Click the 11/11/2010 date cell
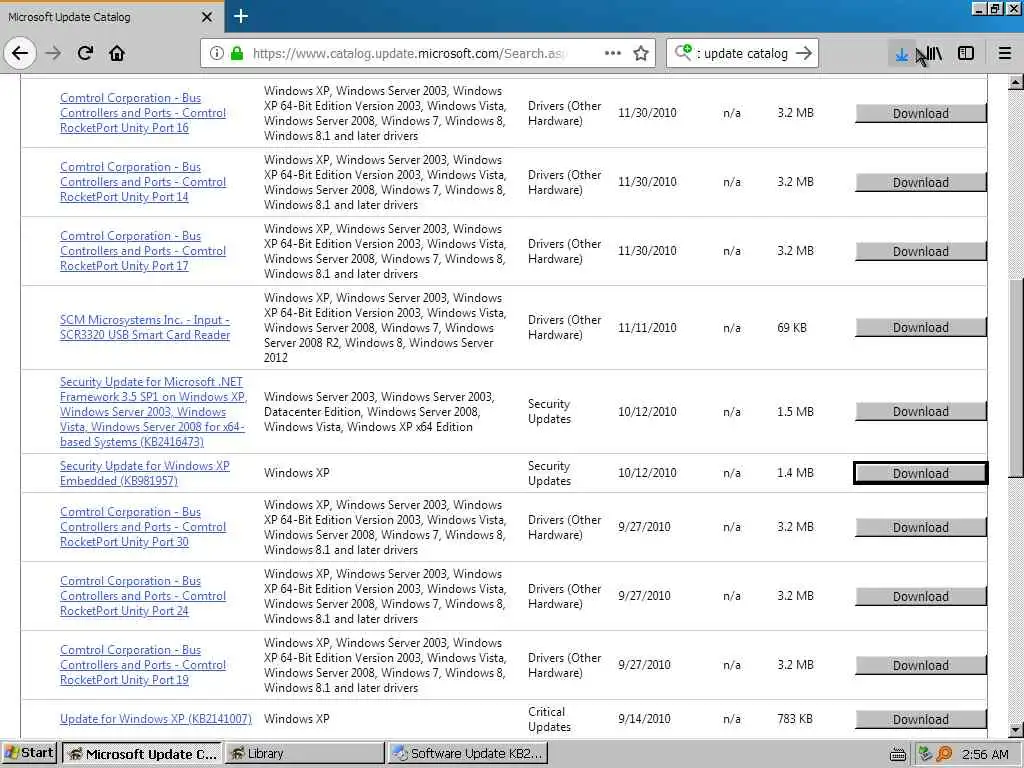This screenshot has height=768, width=1024. click(x=647, y=327)
